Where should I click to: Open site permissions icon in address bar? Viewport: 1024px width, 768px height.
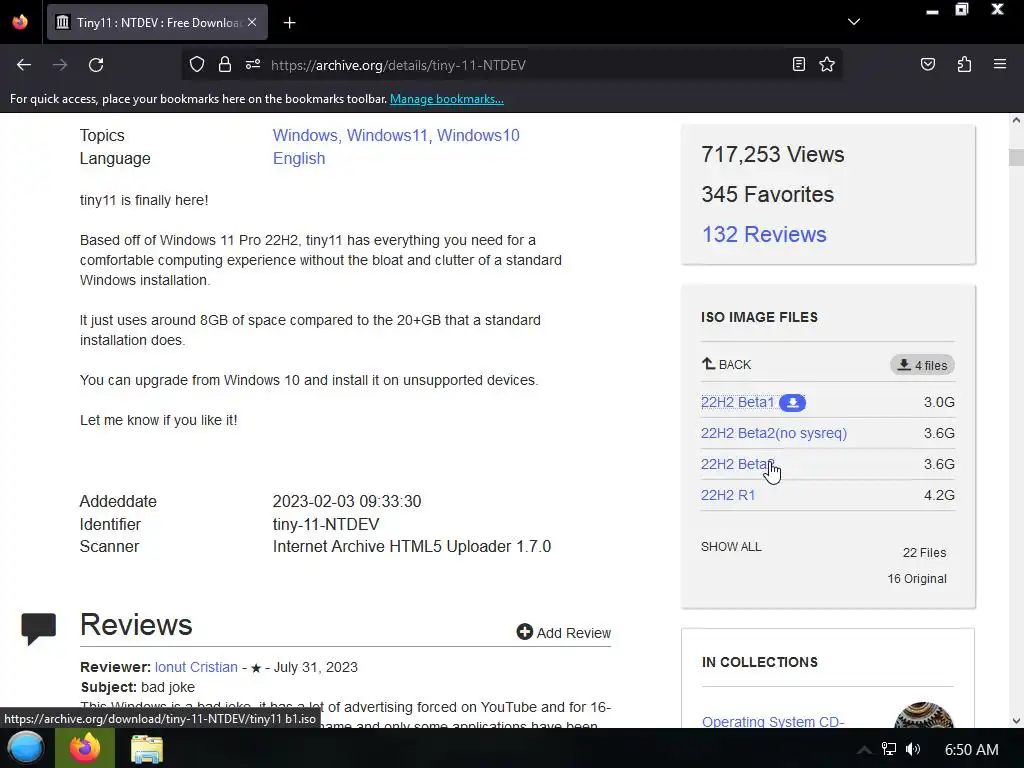(253, 65)
